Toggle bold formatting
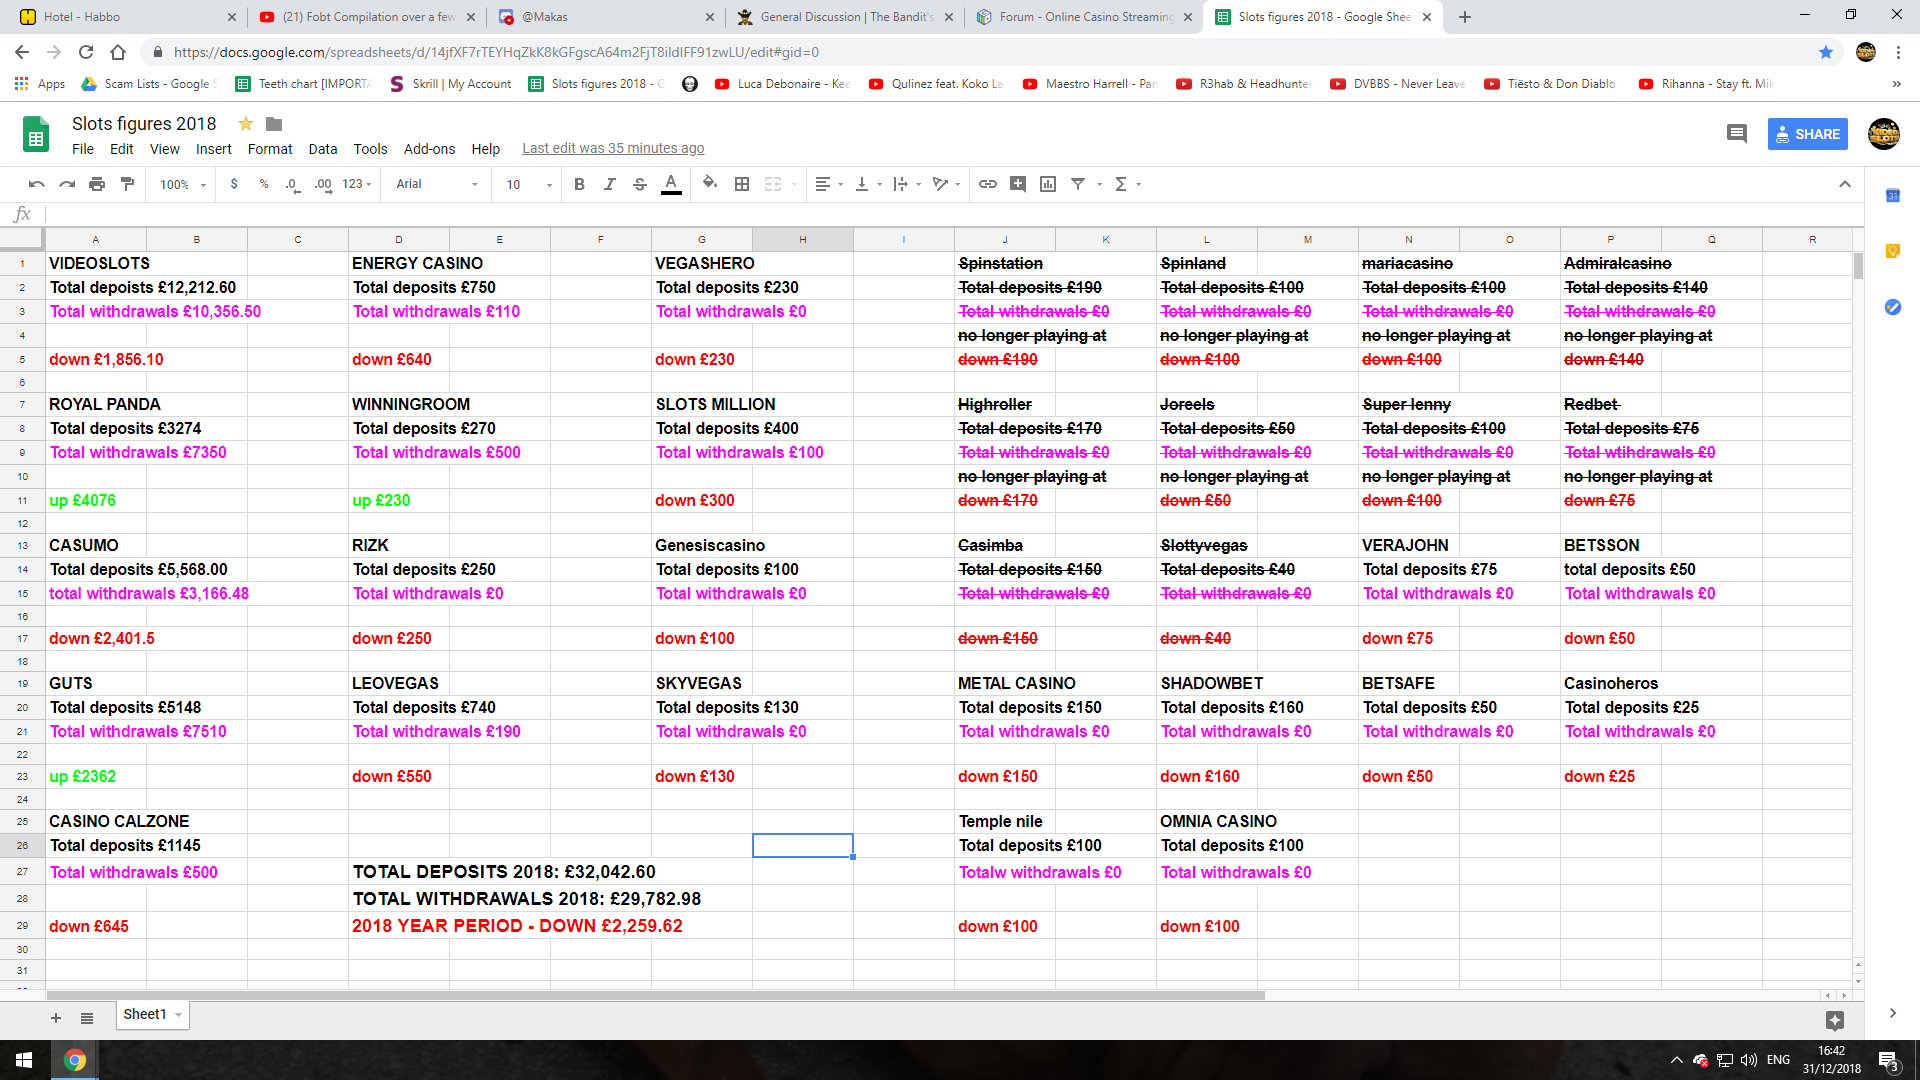The image size is (1920, 1080). [x=579, y=184]
